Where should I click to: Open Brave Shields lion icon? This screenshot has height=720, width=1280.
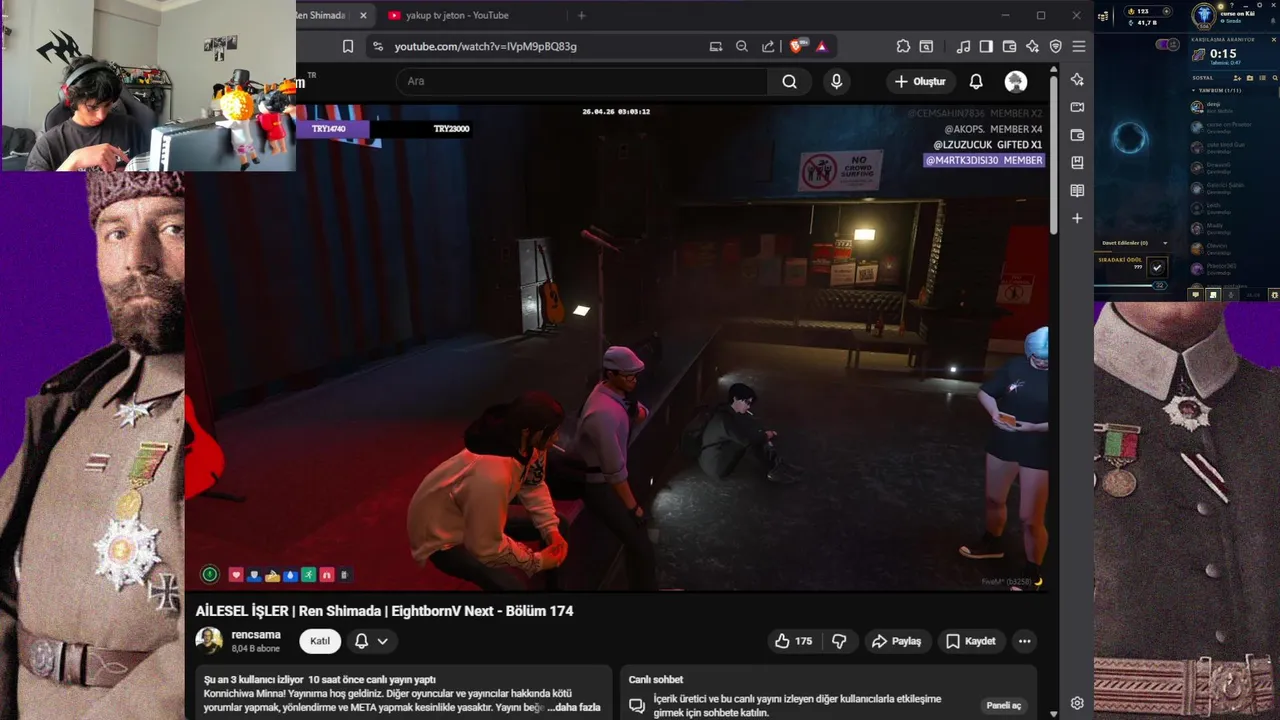[x=798, y=46]
